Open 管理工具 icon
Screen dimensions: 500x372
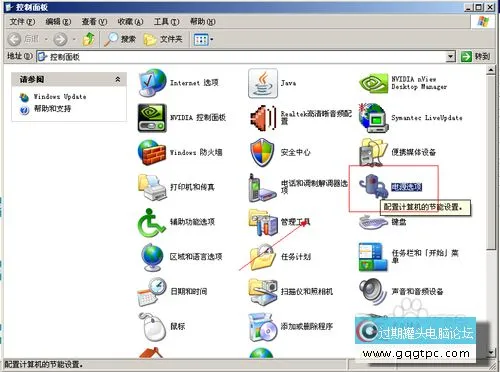coord(263,222)
